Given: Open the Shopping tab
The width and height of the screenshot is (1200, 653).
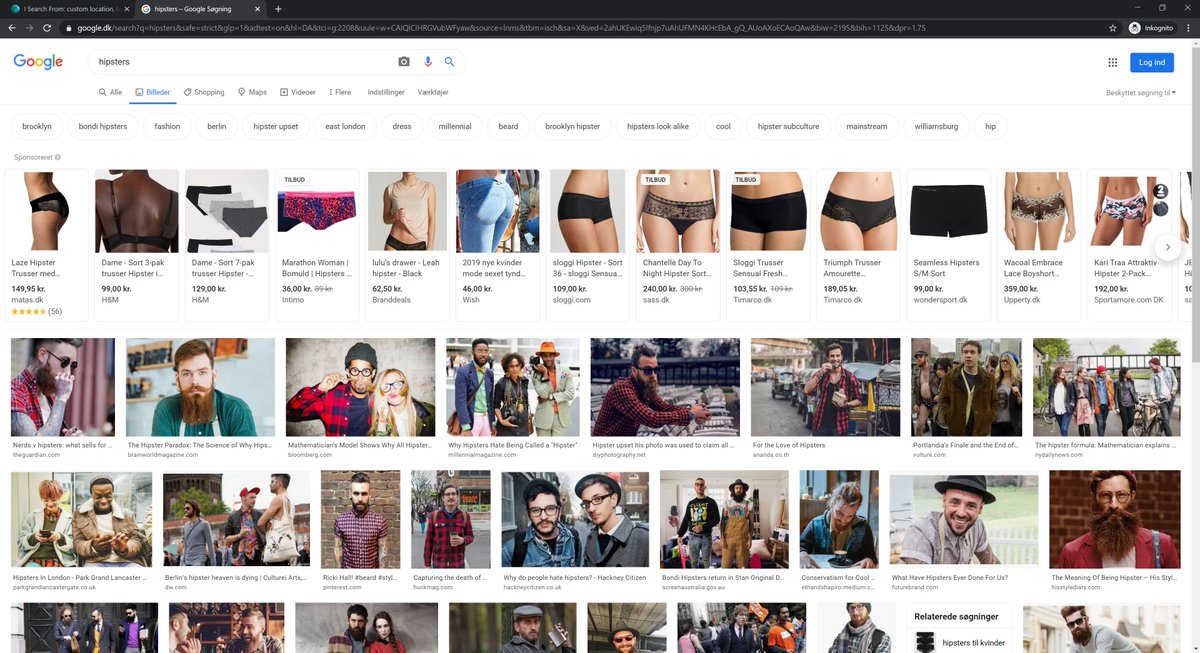Looking at the screenshot, I should 204,92.
